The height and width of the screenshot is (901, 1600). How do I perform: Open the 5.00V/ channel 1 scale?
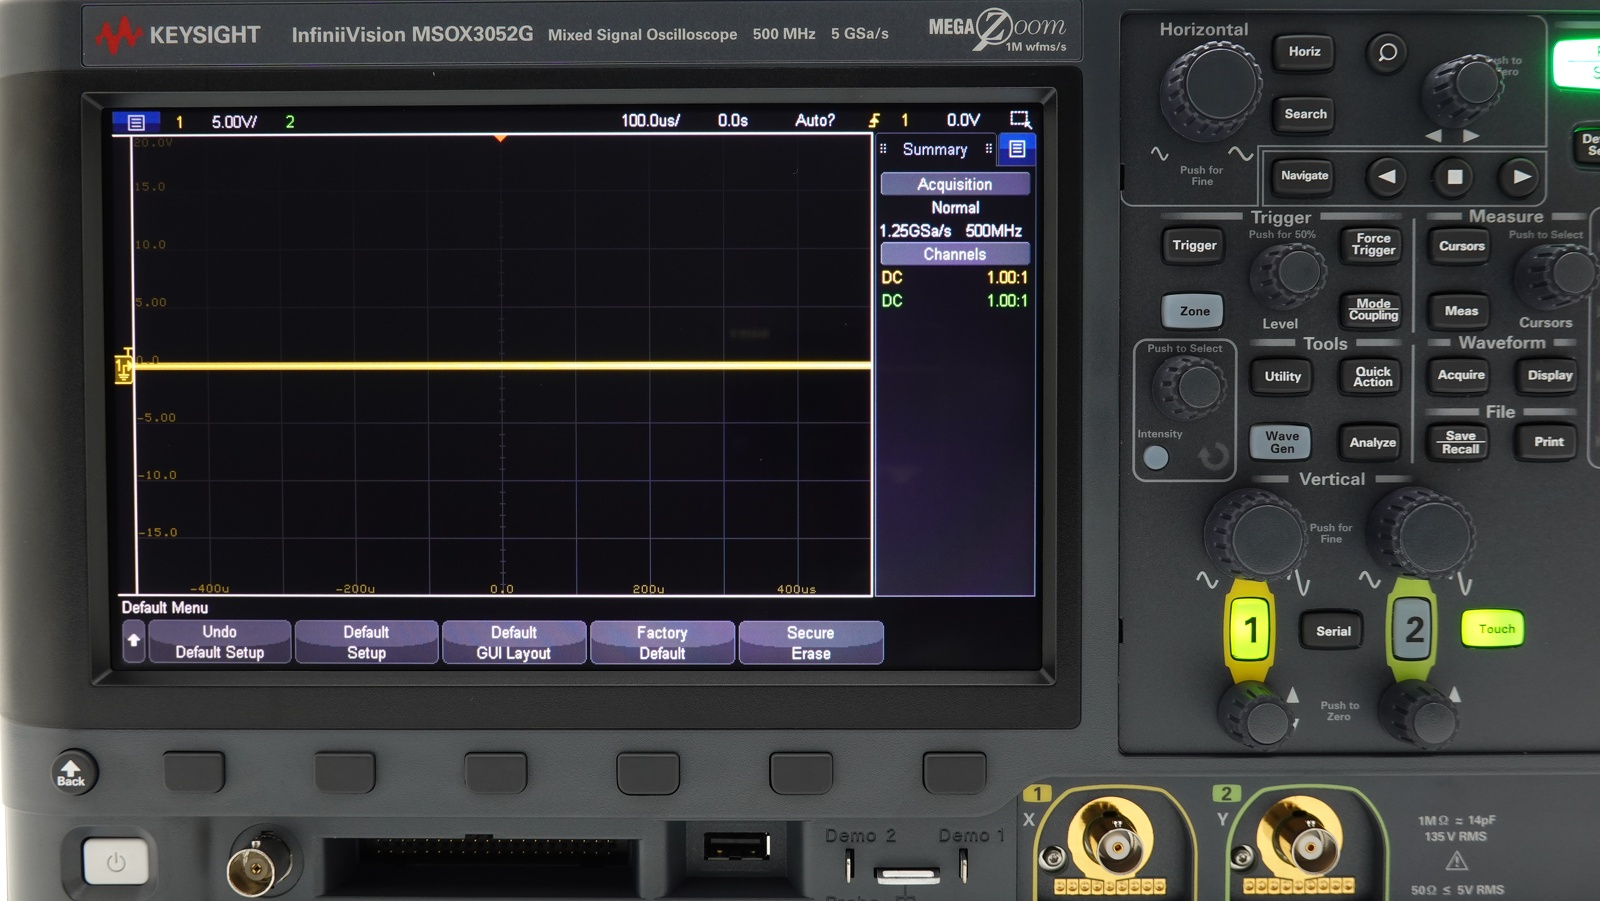(x=234, y=122)
